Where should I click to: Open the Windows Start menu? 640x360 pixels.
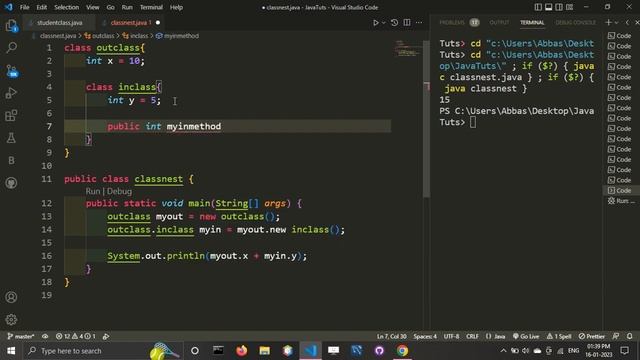click(11, 351)
